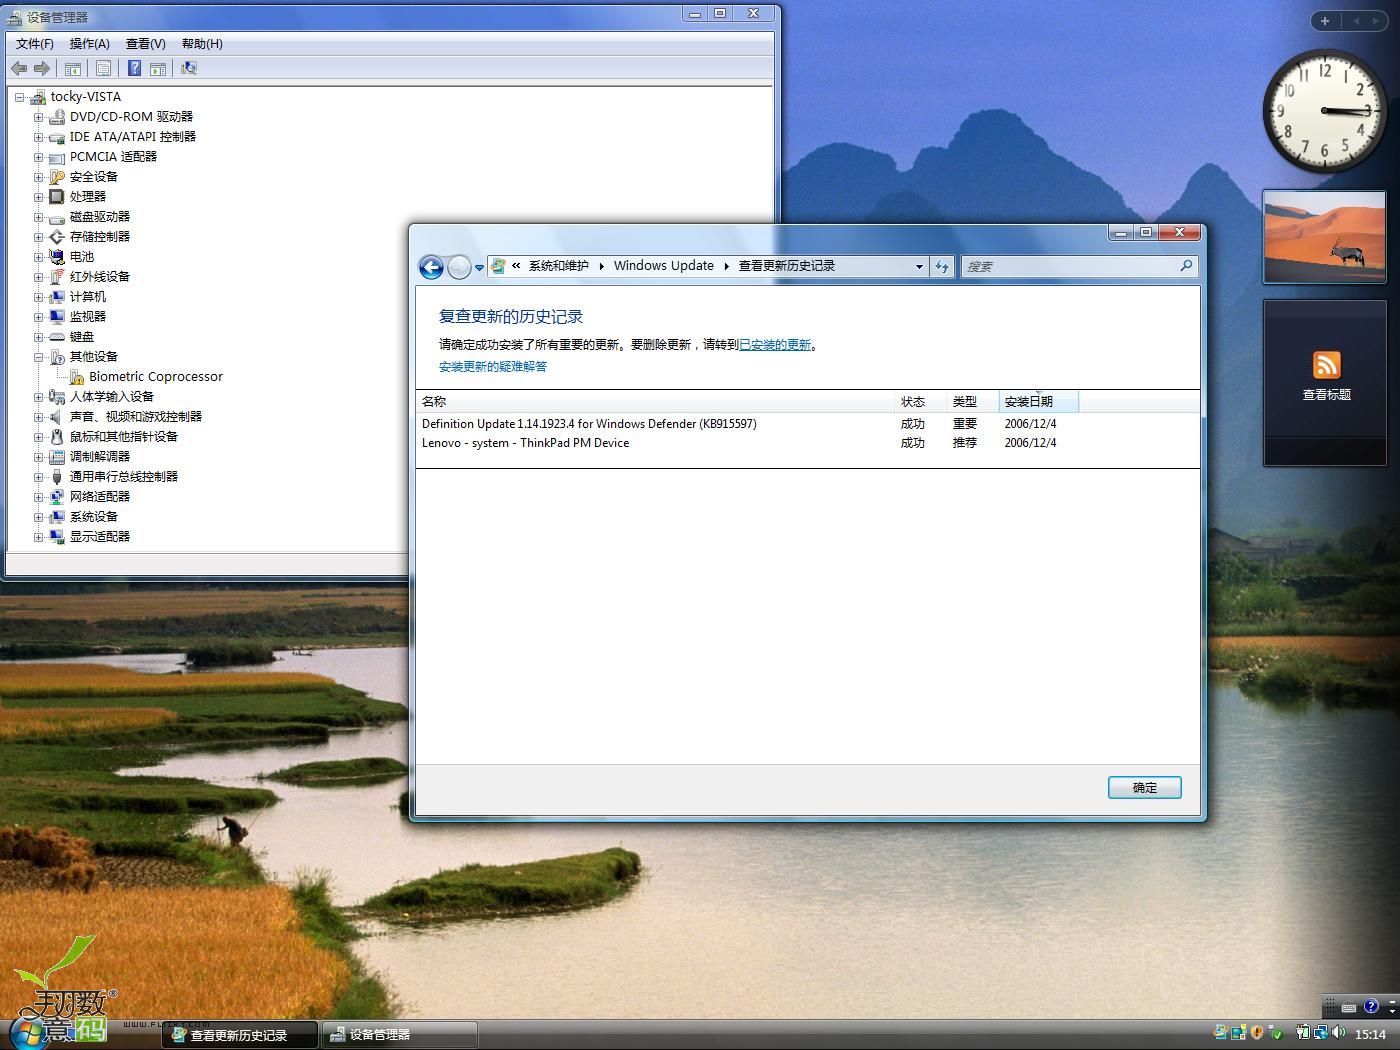The height and width of the screenshot is (1050, 1400).
Task: Click the Biometric Coprocessor warning icon
Action: point(76,377)
